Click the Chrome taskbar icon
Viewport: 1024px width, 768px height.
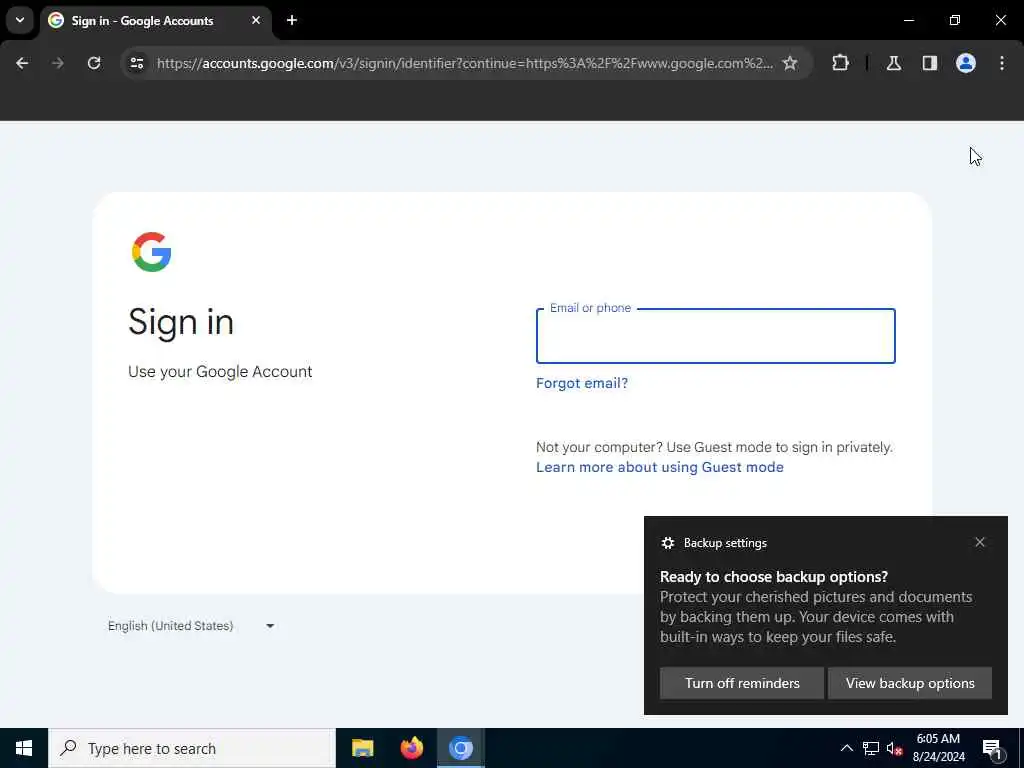(x=460, y=748)
